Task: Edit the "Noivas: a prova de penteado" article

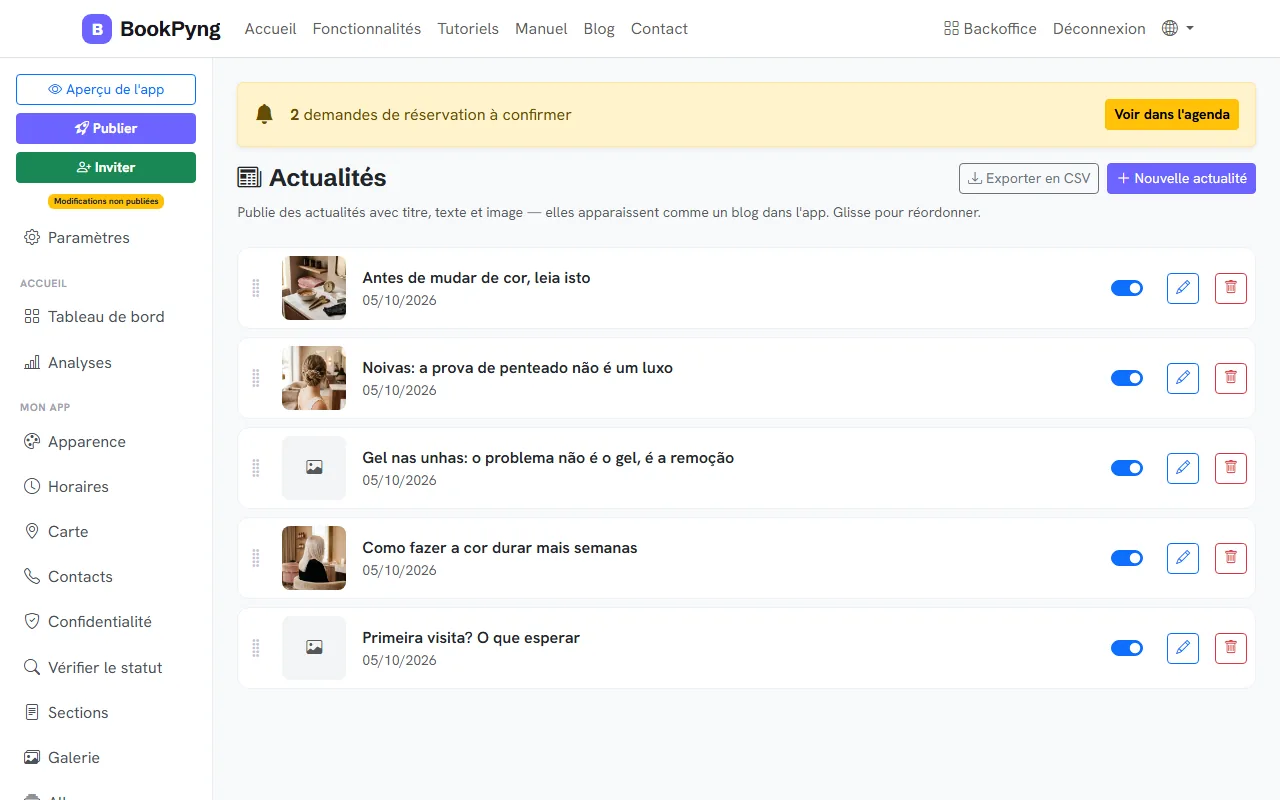Action: 1183,378
